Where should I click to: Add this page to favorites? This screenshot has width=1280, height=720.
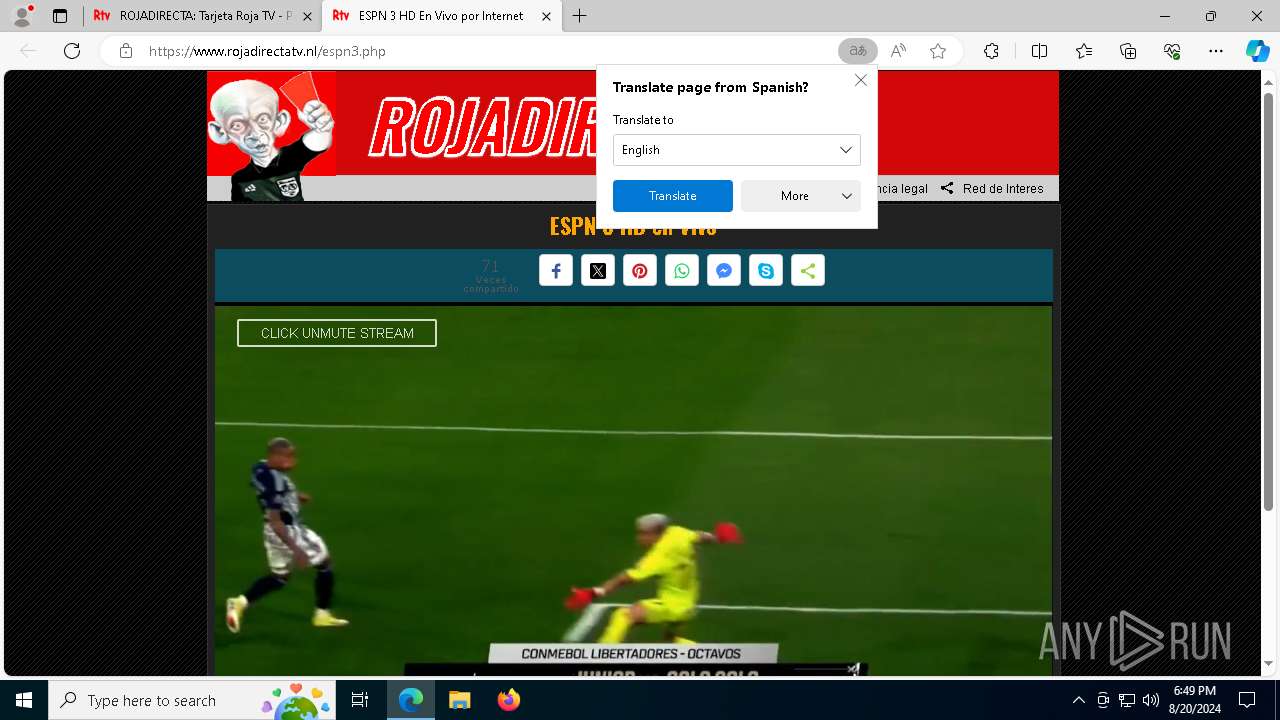point(938,51)
